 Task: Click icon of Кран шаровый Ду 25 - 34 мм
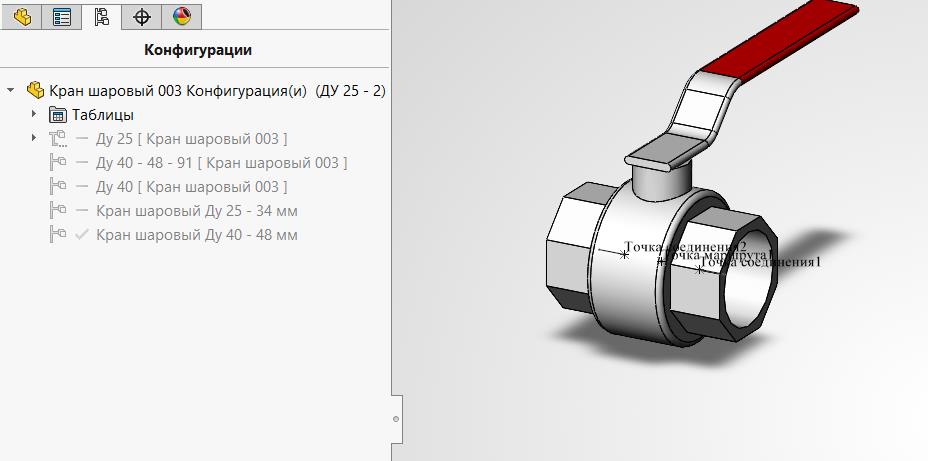(x=58, y=211)
